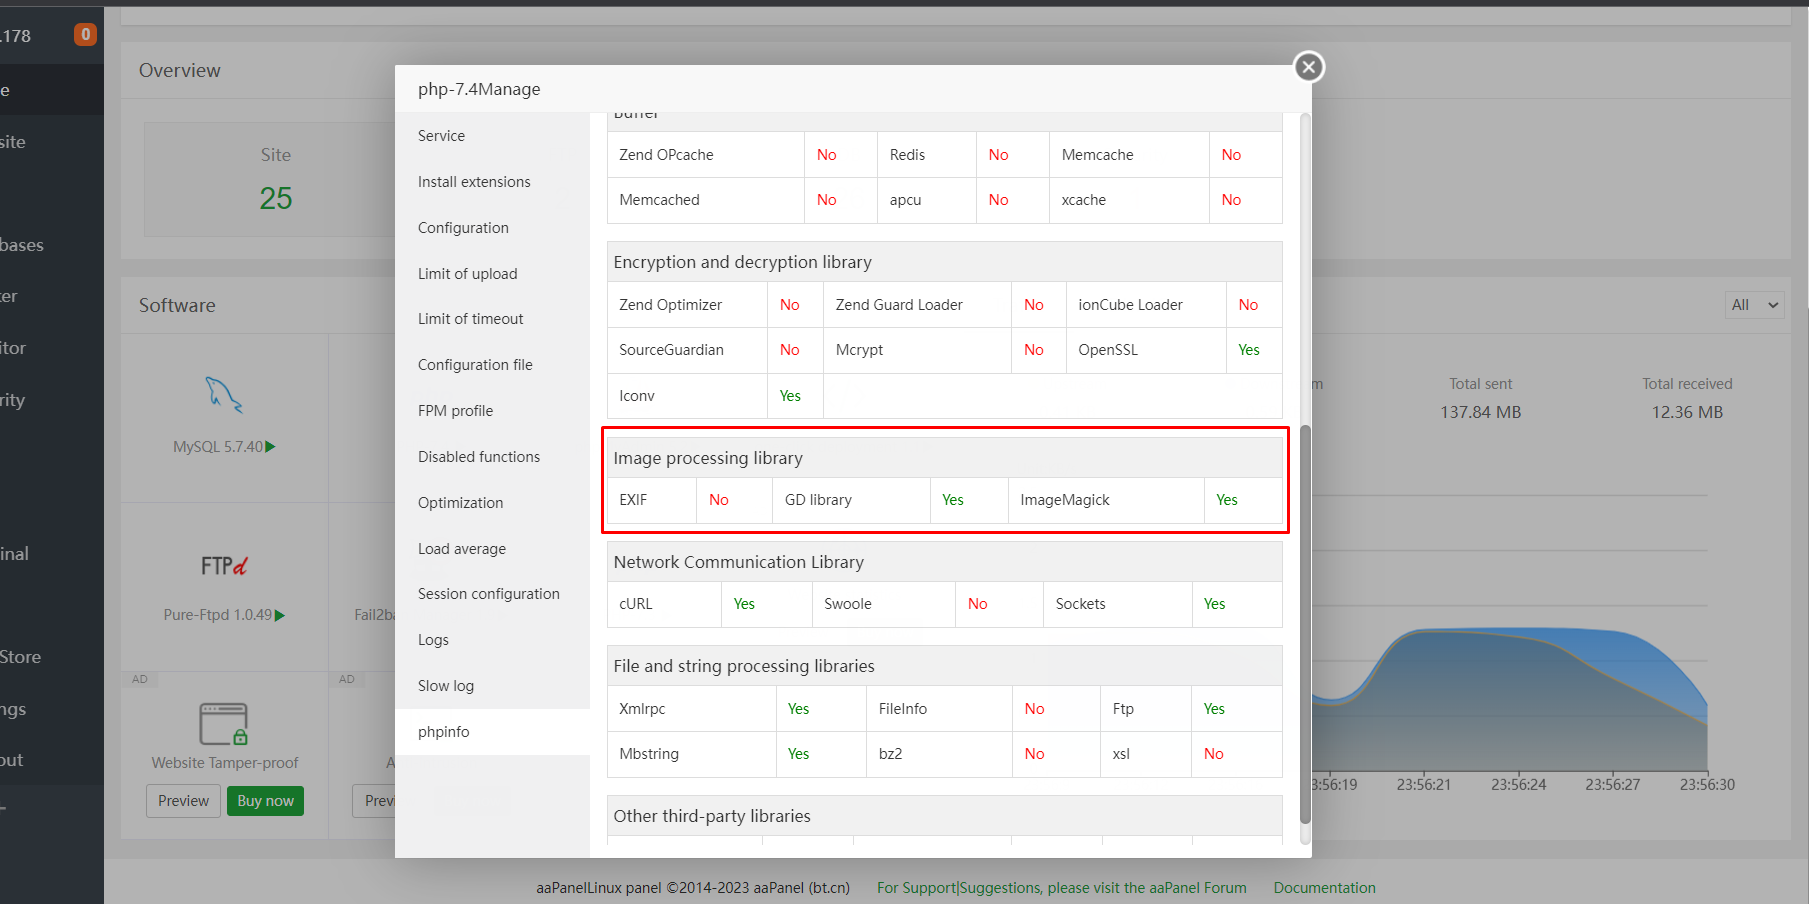Click the green arrow beside Pure-Ftpd 1.0.49
1809x904 pixels.
(280, 615)
